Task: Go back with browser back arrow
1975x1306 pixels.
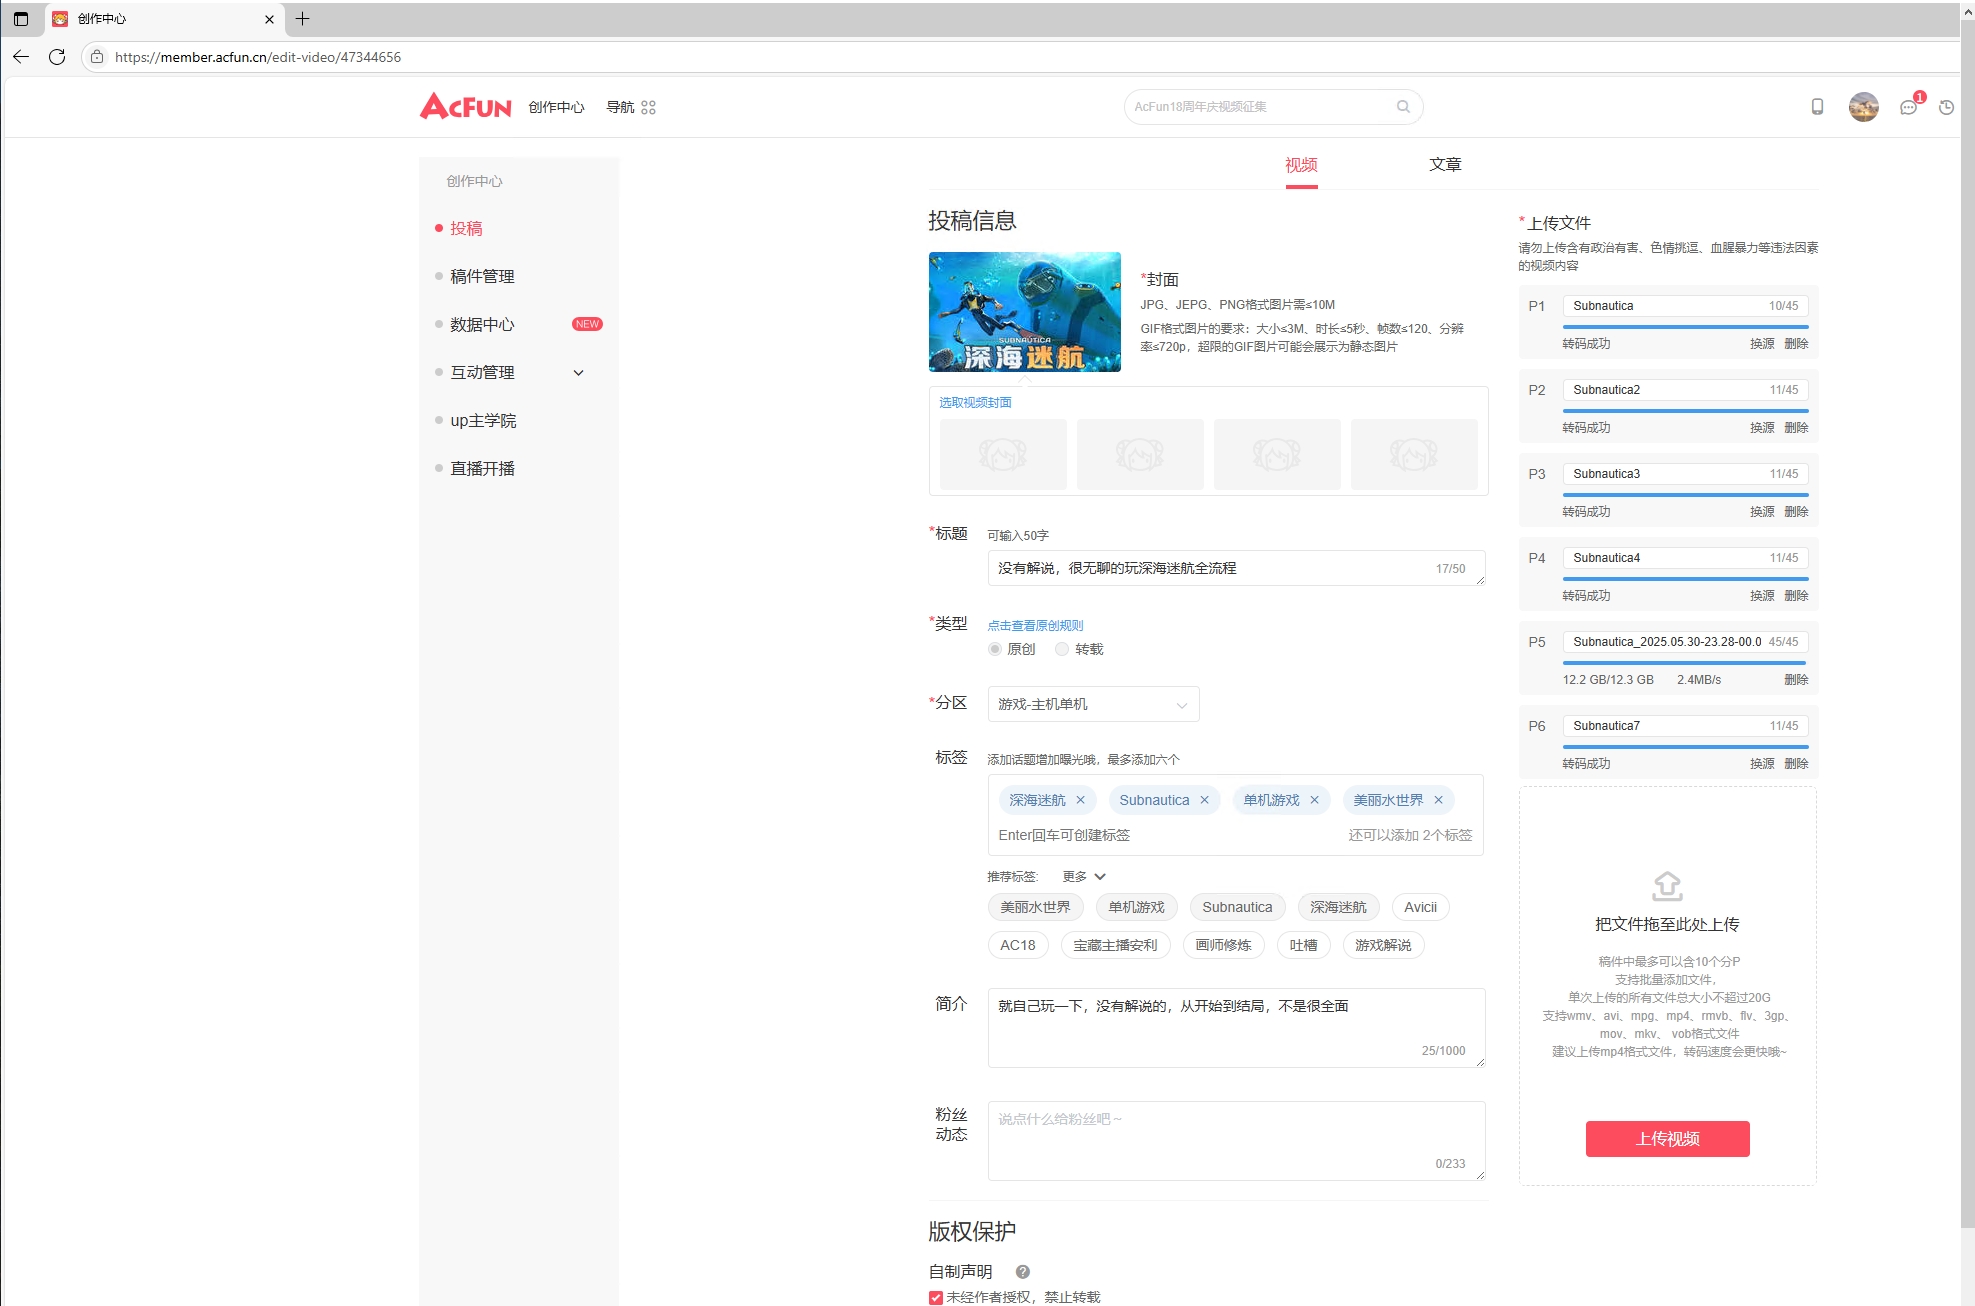Action: (x=21, y=57)
